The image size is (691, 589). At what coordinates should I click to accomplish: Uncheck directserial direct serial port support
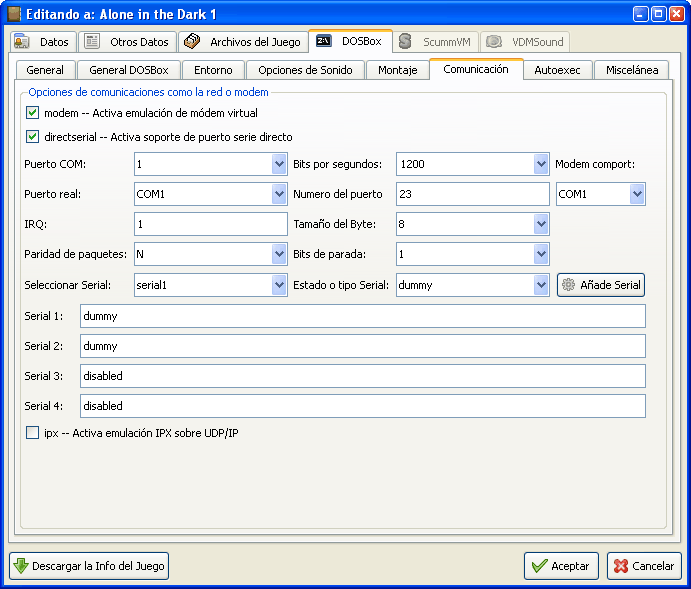[x=32, y=137]
